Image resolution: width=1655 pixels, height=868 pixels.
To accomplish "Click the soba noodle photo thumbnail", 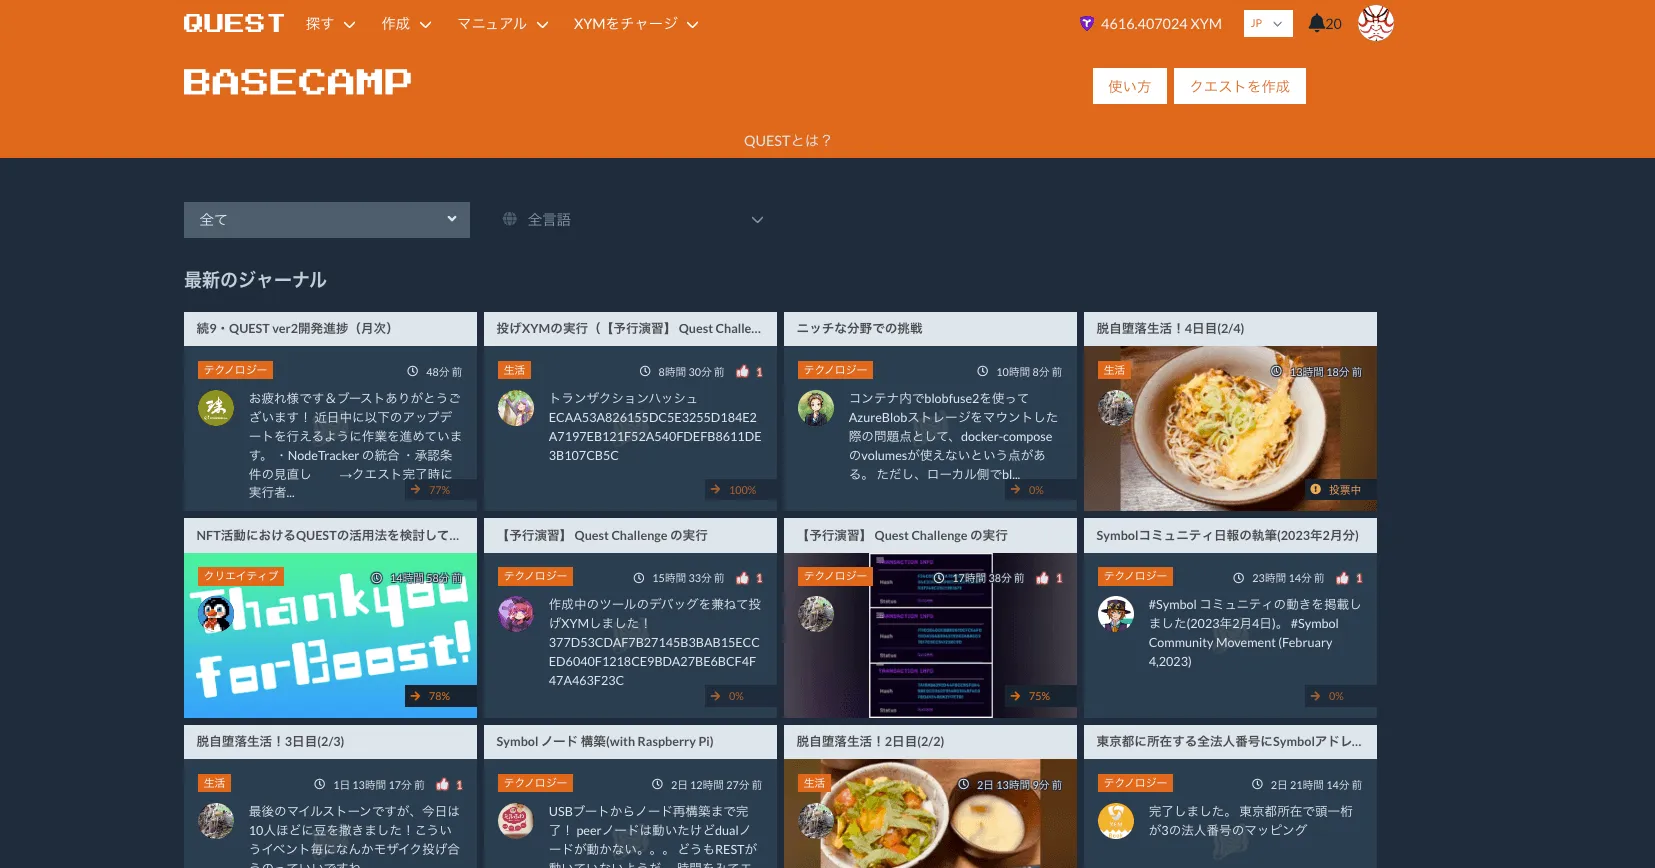I will click(x=1230, y=429).
